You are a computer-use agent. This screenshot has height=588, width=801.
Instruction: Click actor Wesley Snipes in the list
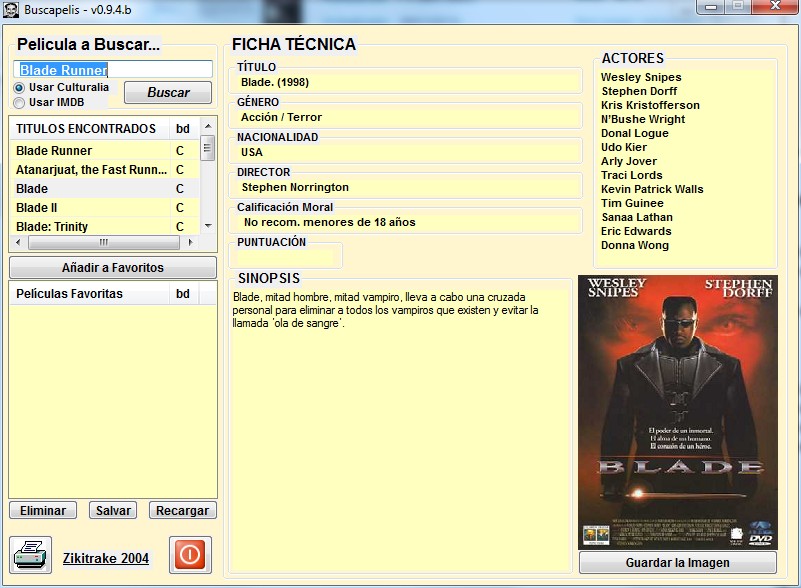click(641, 77)
